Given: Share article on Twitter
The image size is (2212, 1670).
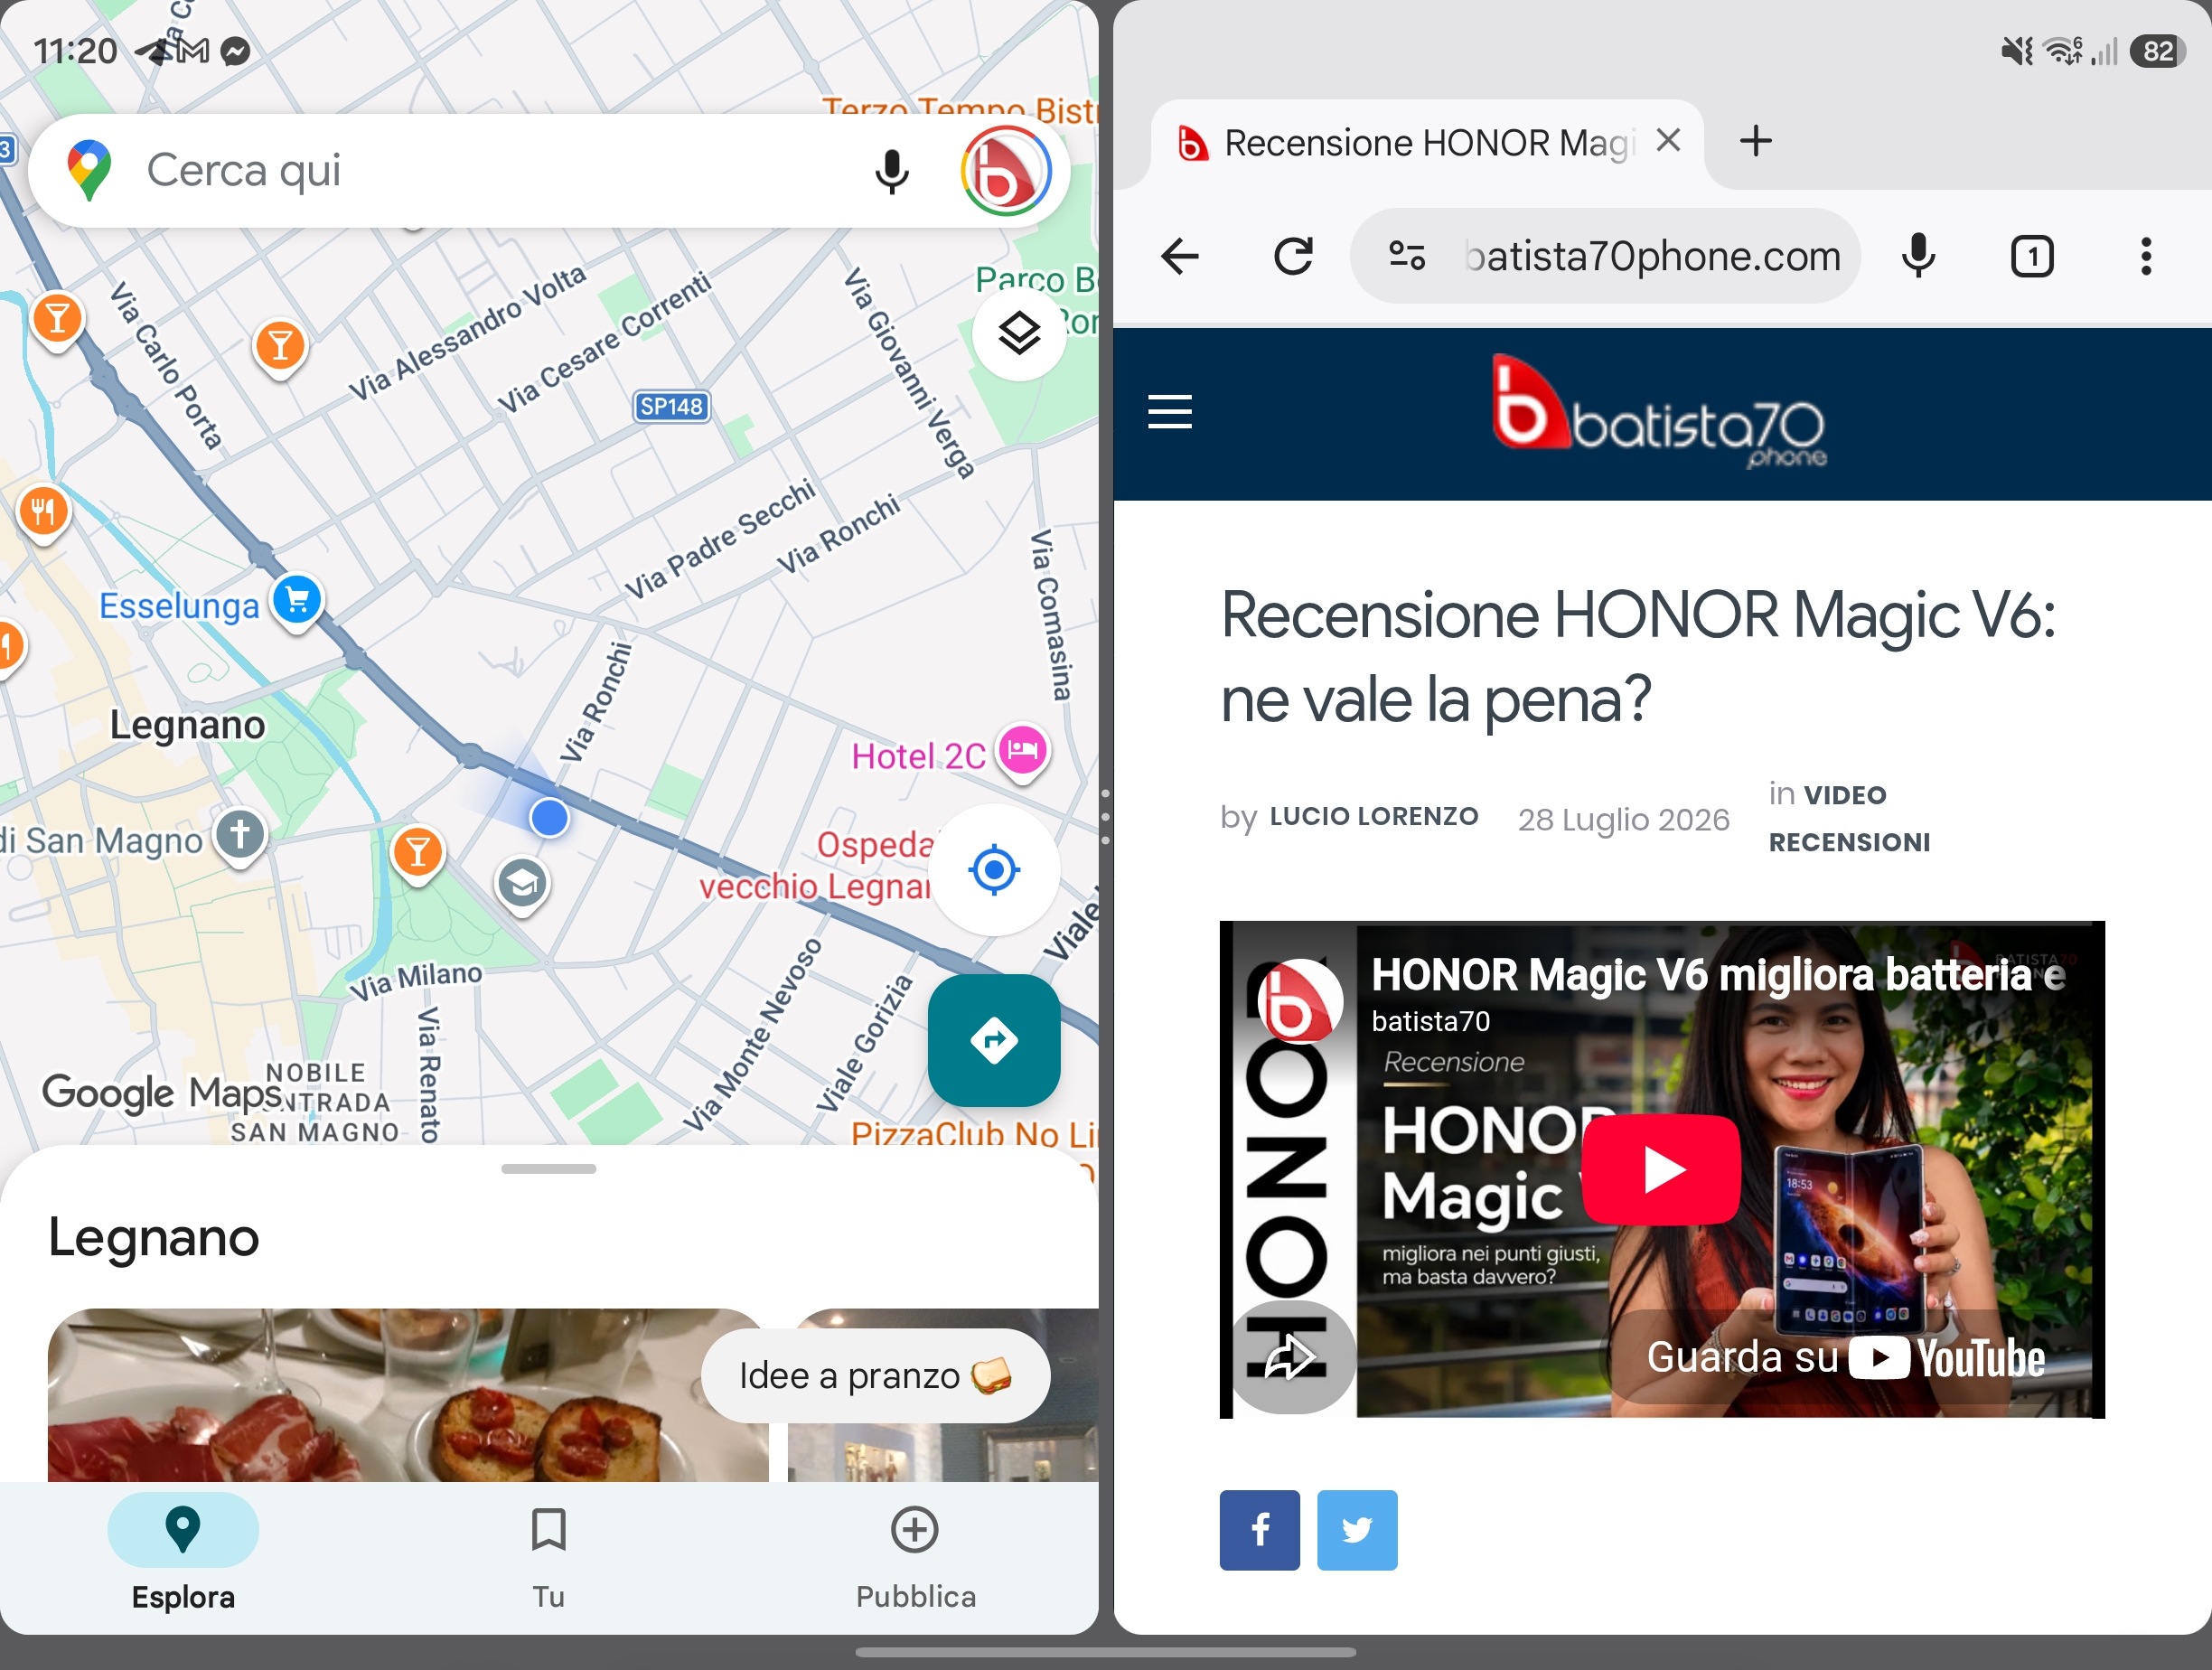Looking at the screenshot, I should pyautogui.click(x=1357, y=1531).
